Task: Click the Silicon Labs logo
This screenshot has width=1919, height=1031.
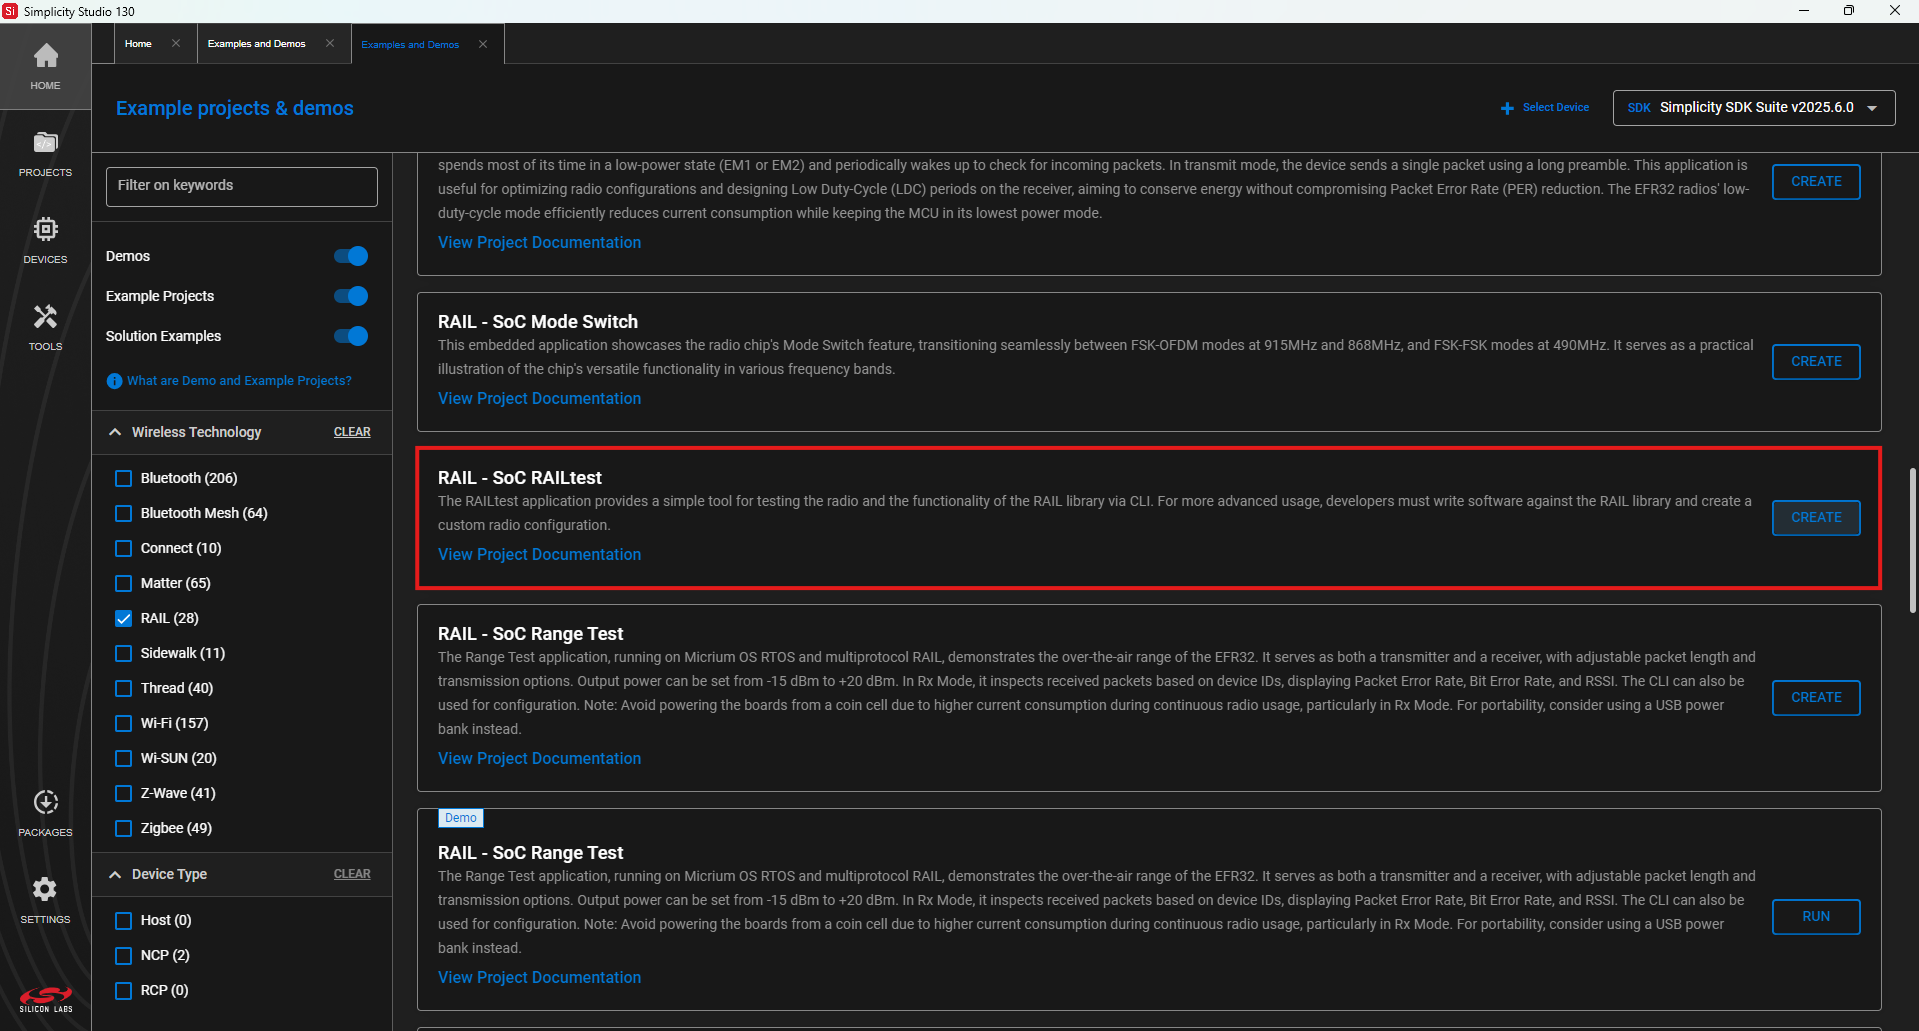Action: [x=45, y=998]
